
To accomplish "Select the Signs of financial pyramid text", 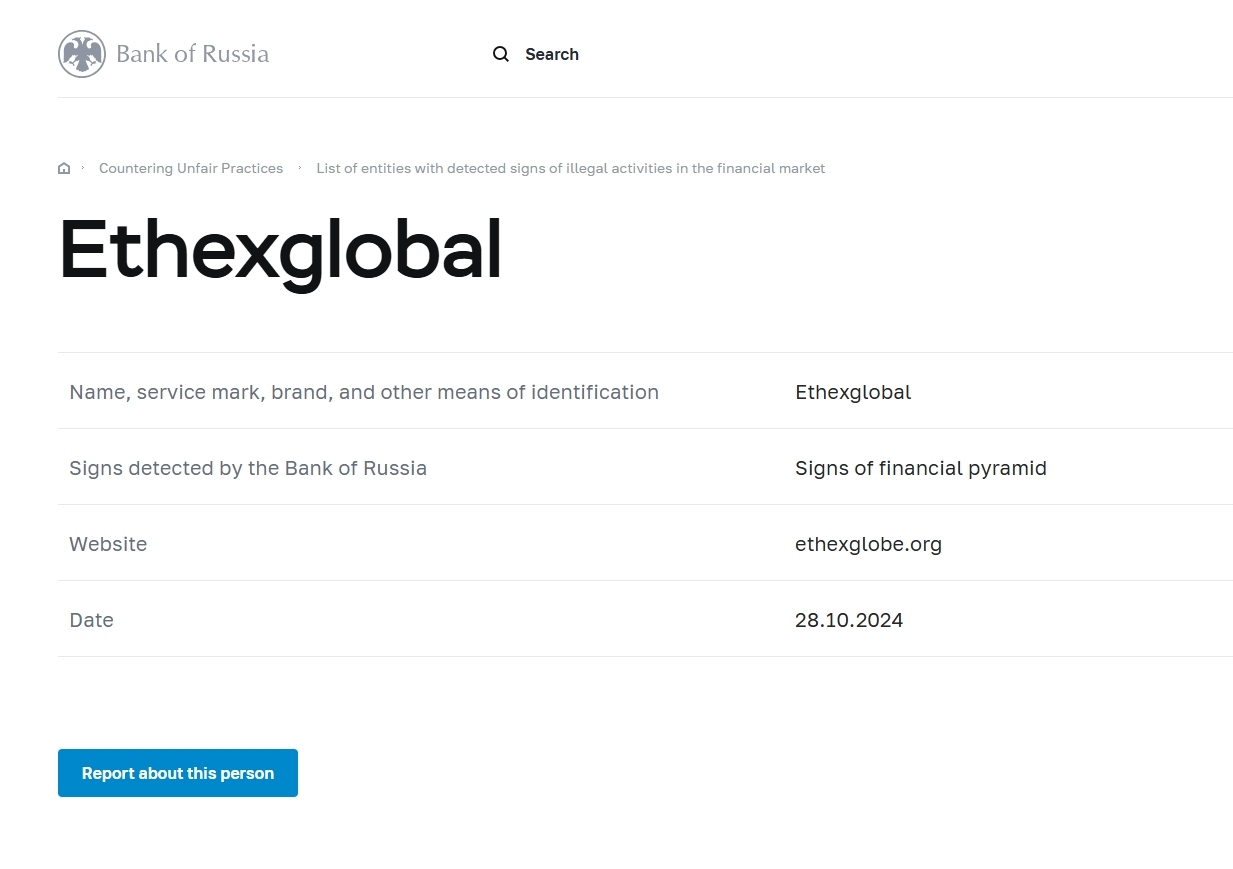I will click(x=920, y=468).
